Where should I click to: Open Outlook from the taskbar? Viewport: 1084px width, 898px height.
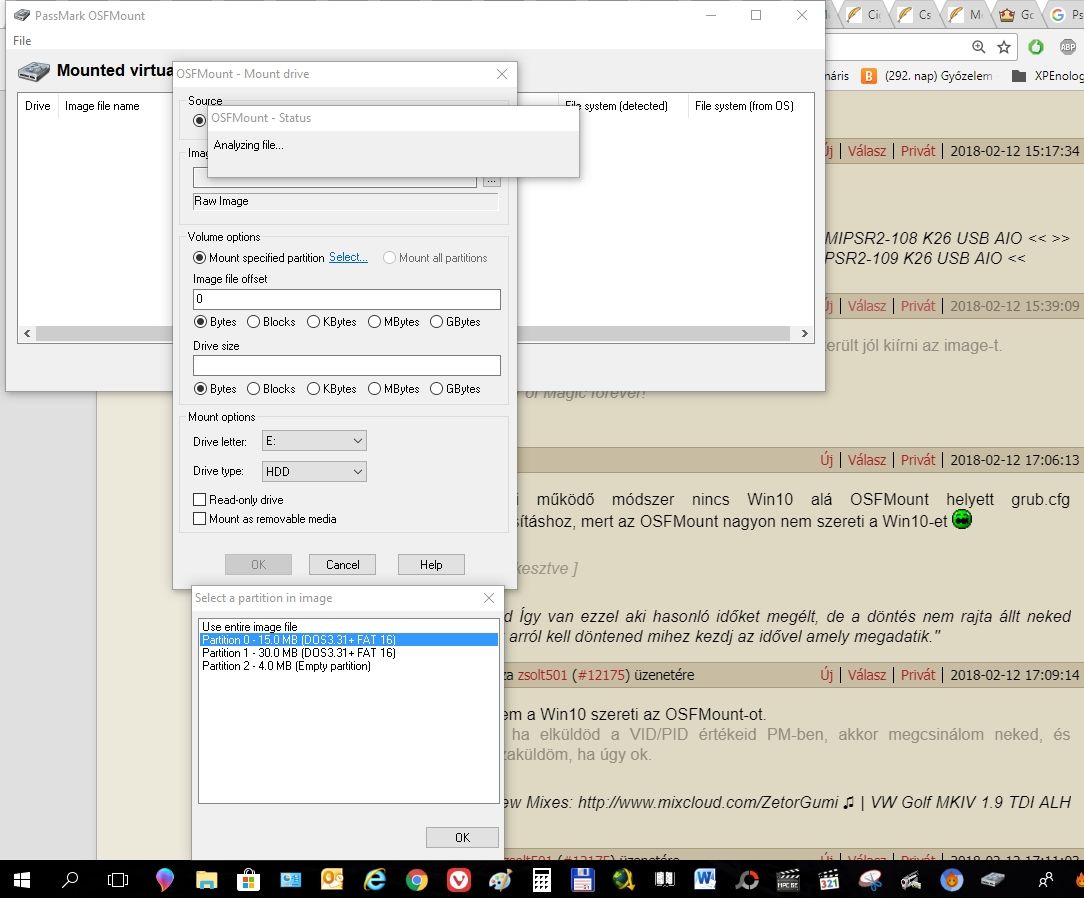tap(333, 879)
